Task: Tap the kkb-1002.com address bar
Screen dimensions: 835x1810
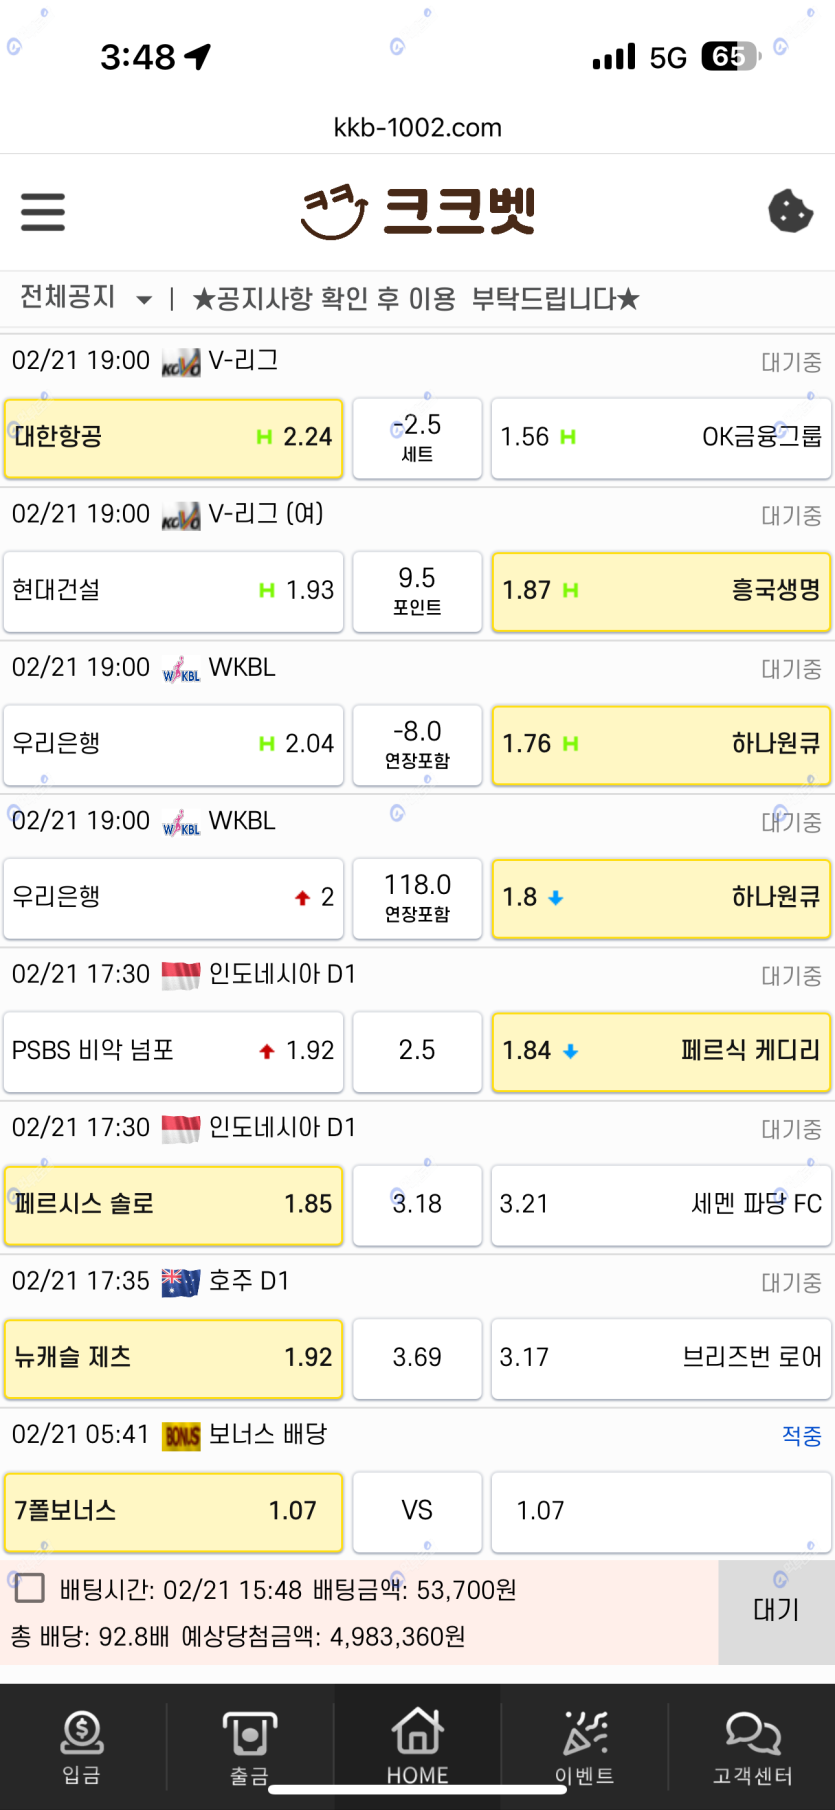Action: pos(417,127)
